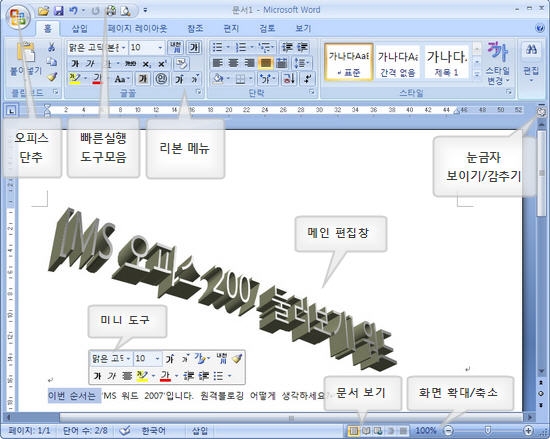
Task: Increase indent in the ribbon paragraph group
Action: [x=302, y=47]
